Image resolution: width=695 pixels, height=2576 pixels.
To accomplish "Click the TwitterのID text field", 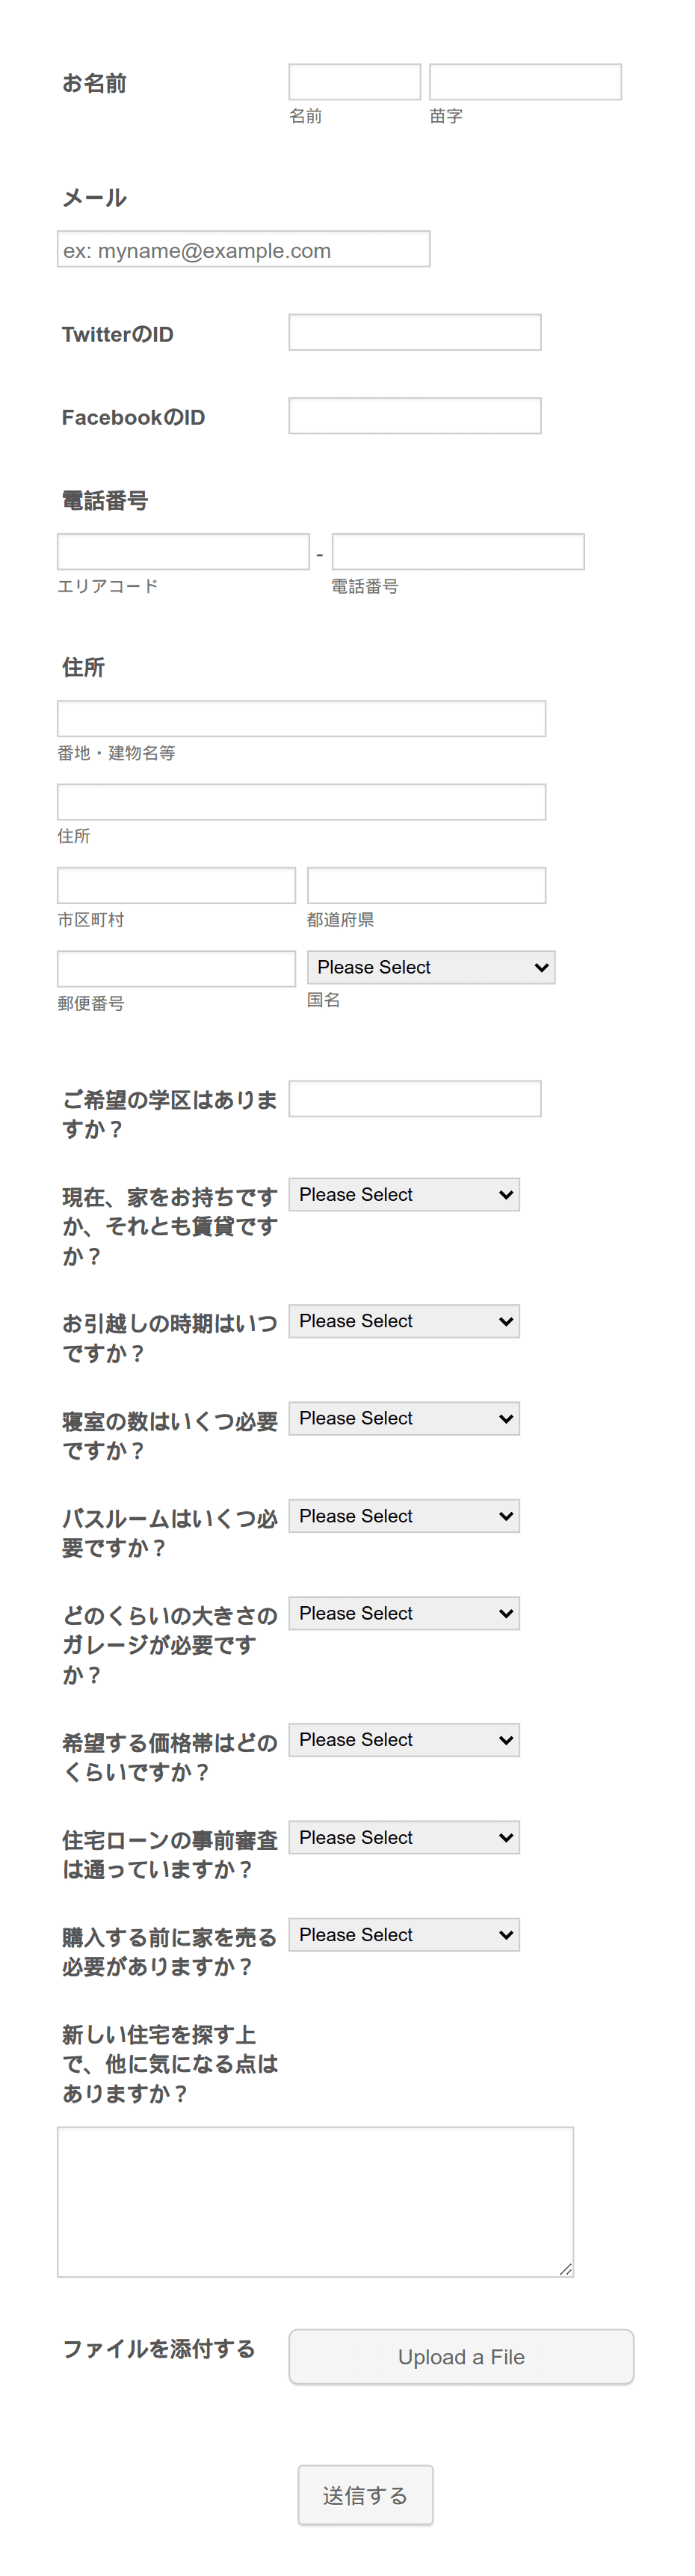I will click(x=415, y=332).
